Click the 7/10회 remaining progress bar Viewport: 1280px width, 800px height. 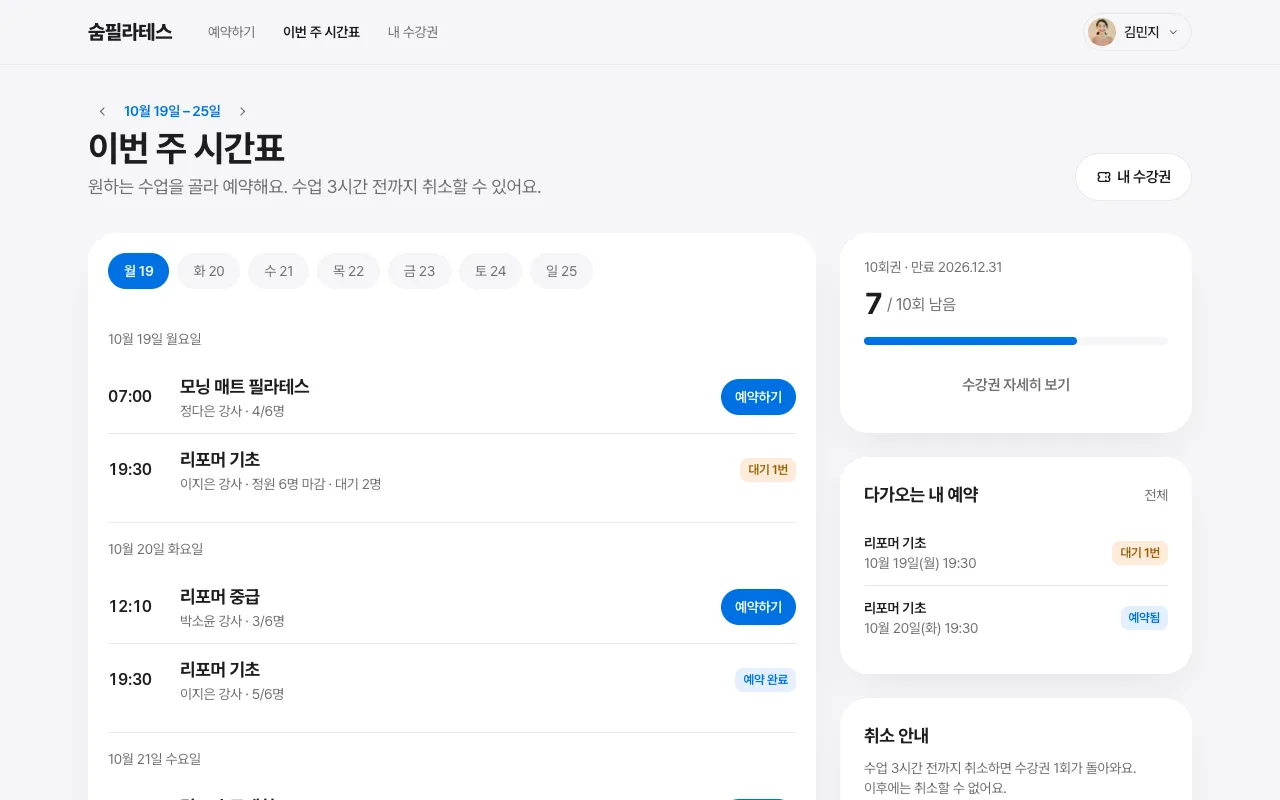[x=1016, y=341]
